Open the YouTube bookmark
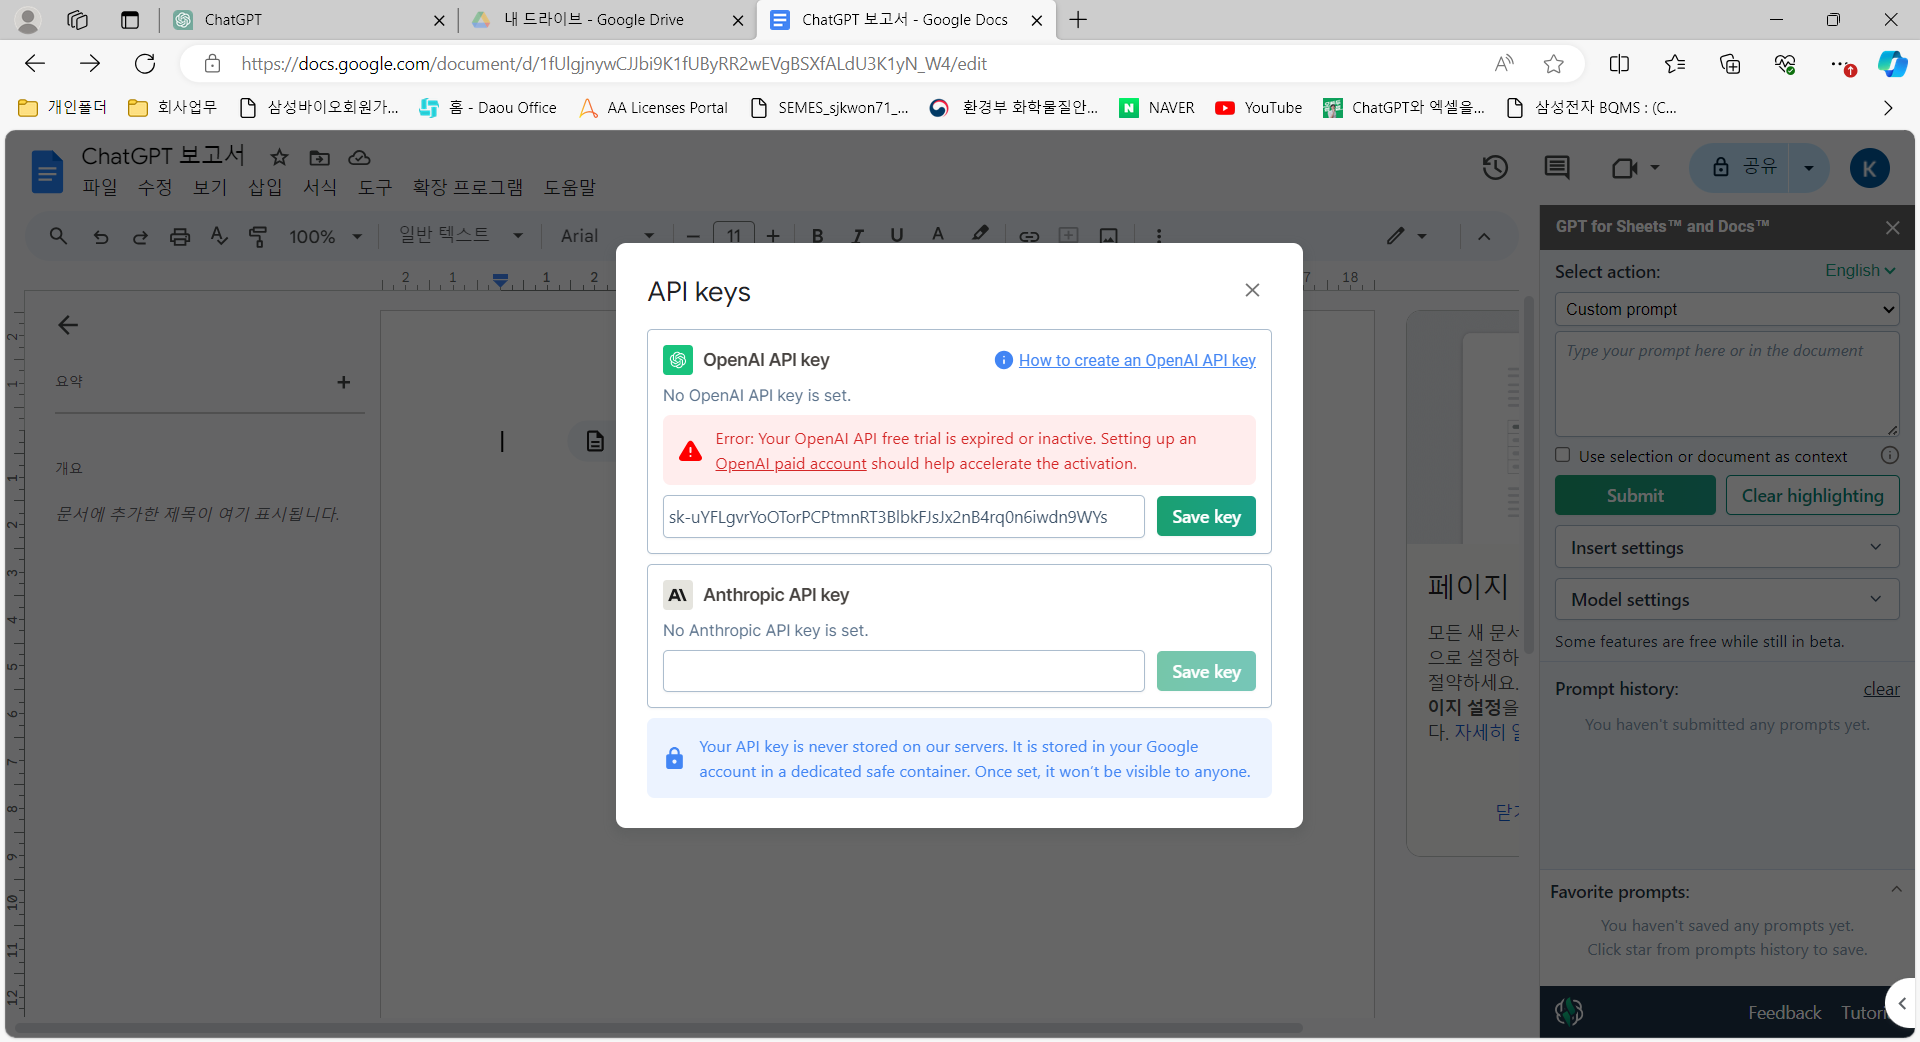 (x=1259, y=108)
